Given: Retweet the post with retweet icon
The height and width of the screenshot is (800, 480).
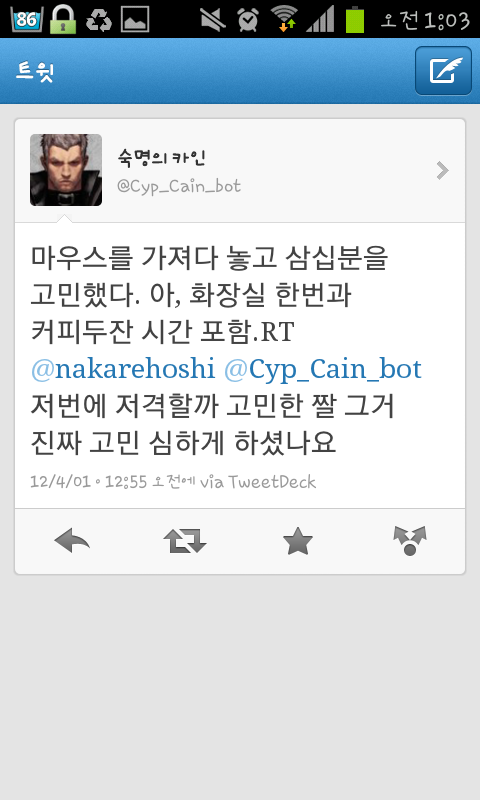Looking at the screenshot, I should (185, 541).
